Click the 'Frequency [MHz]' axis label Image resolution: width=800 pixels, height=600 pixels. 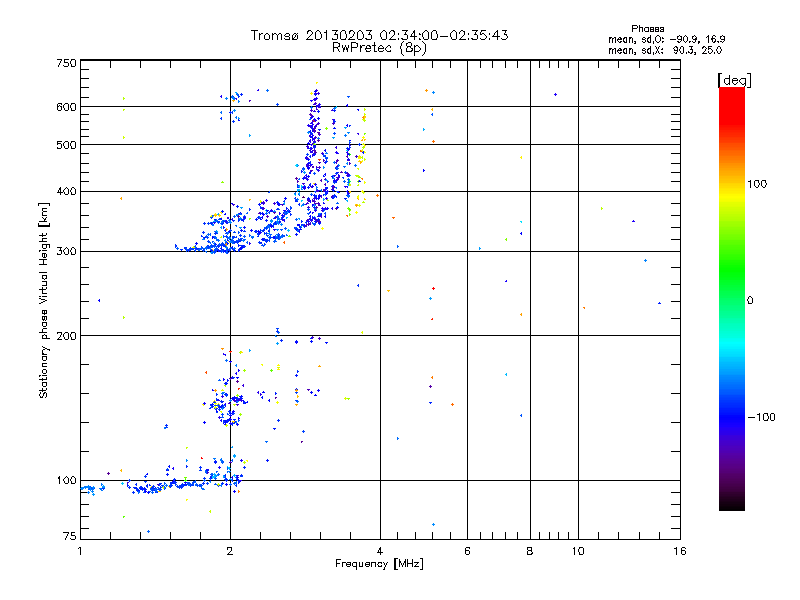coord(379,564)
